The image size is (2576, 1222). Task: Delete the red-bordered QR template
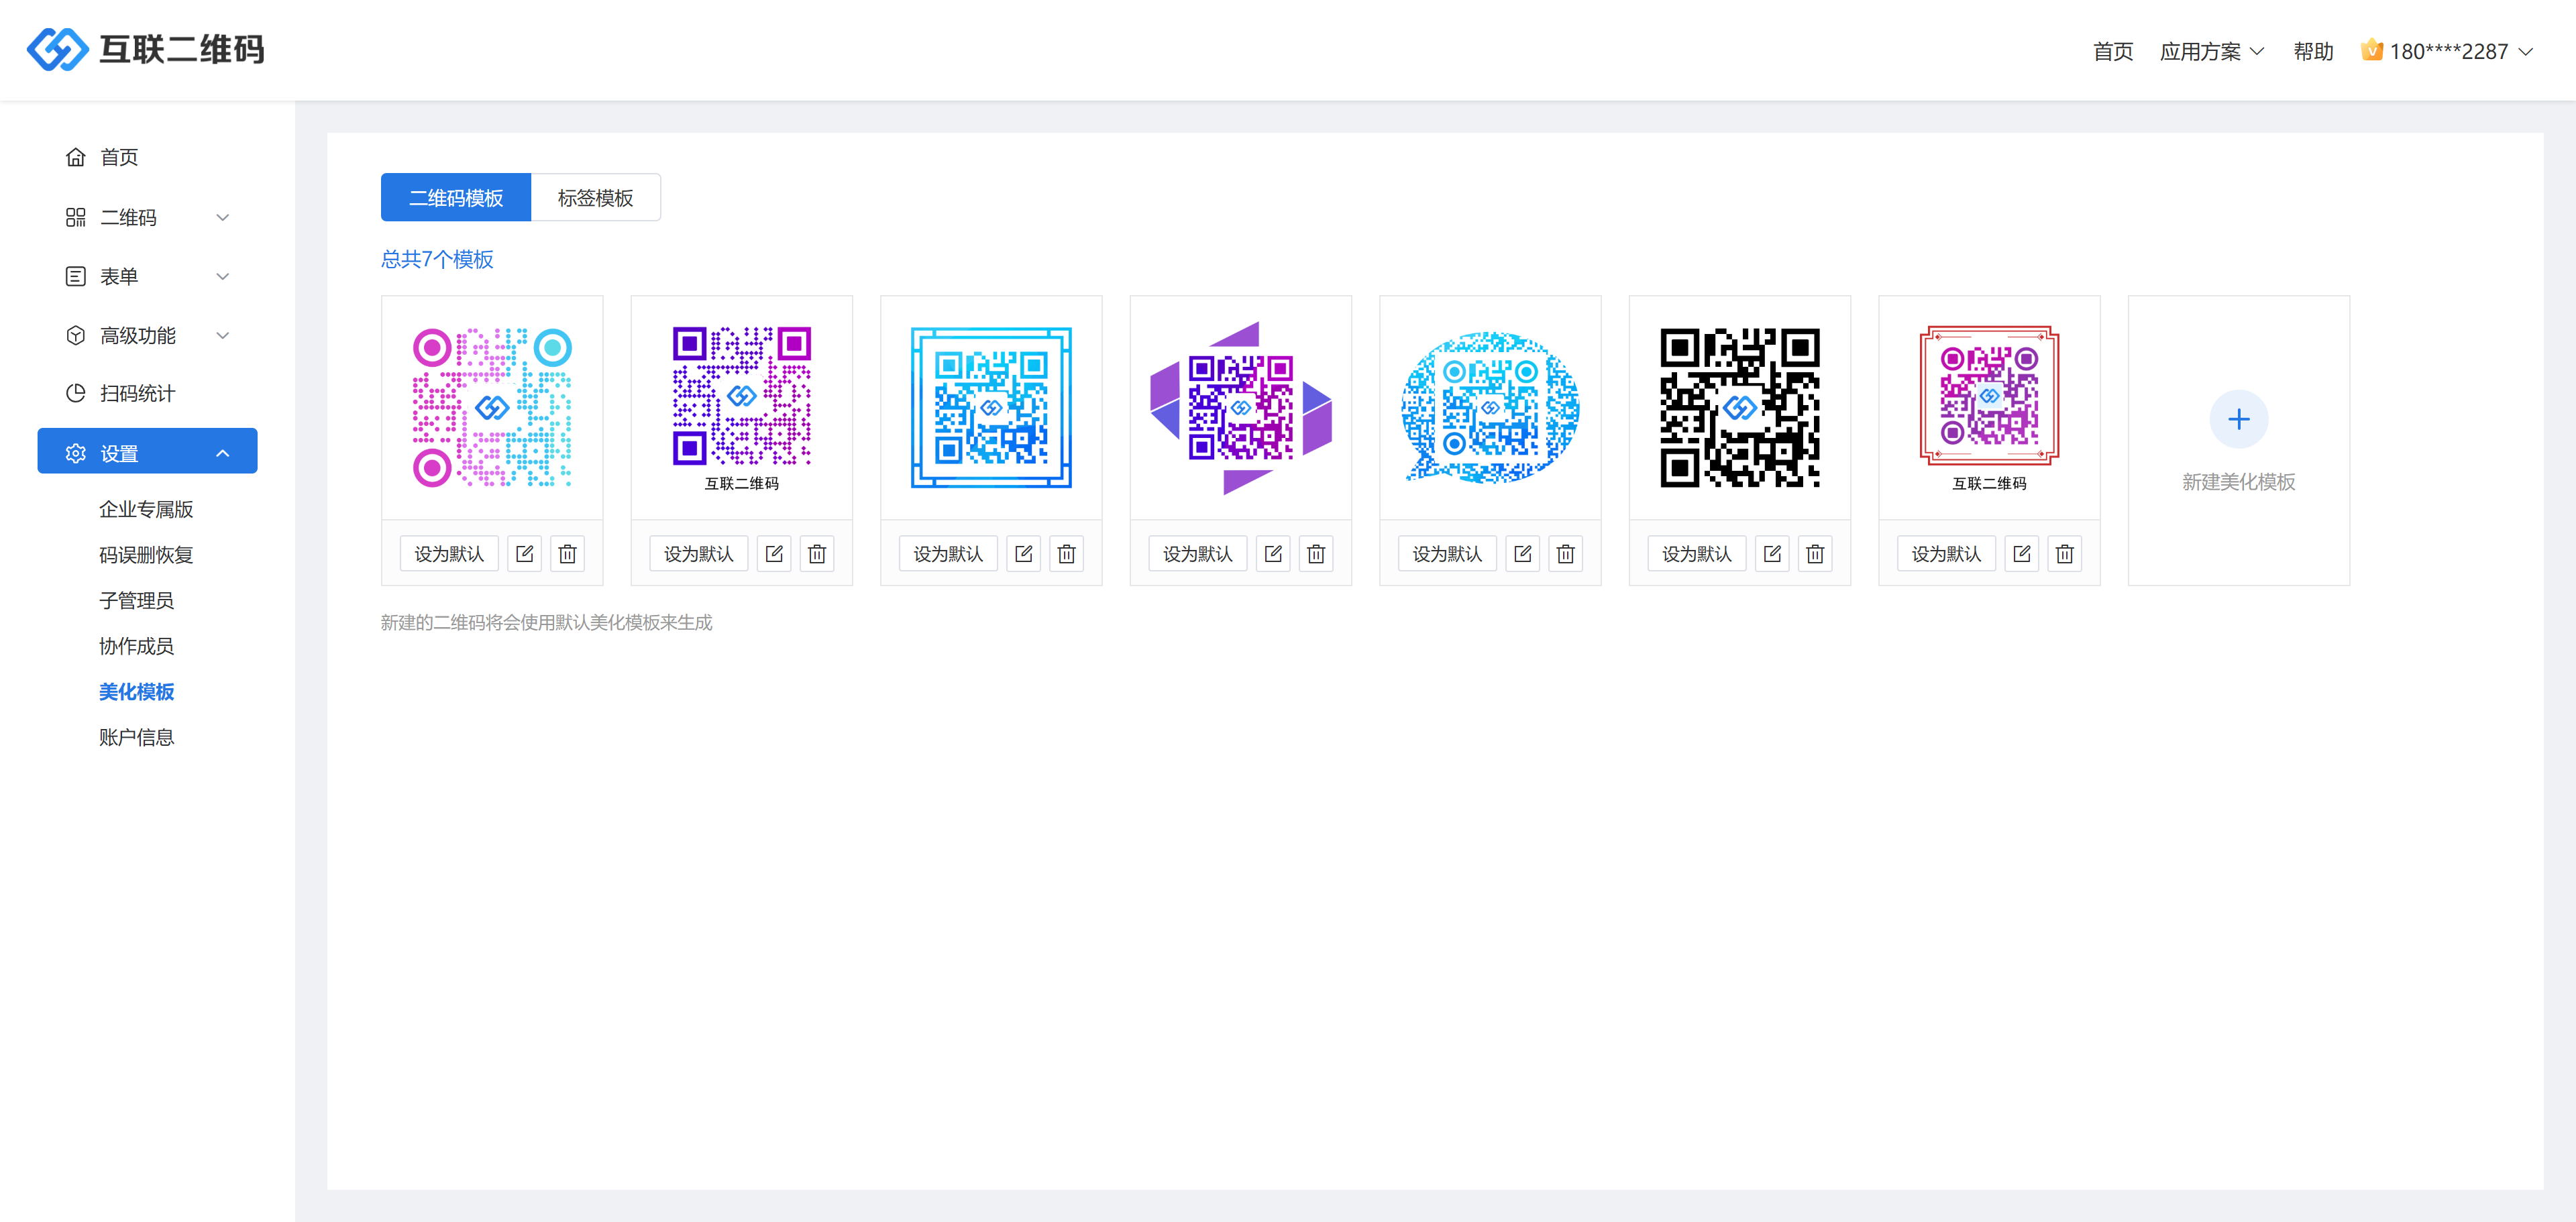2064,553
